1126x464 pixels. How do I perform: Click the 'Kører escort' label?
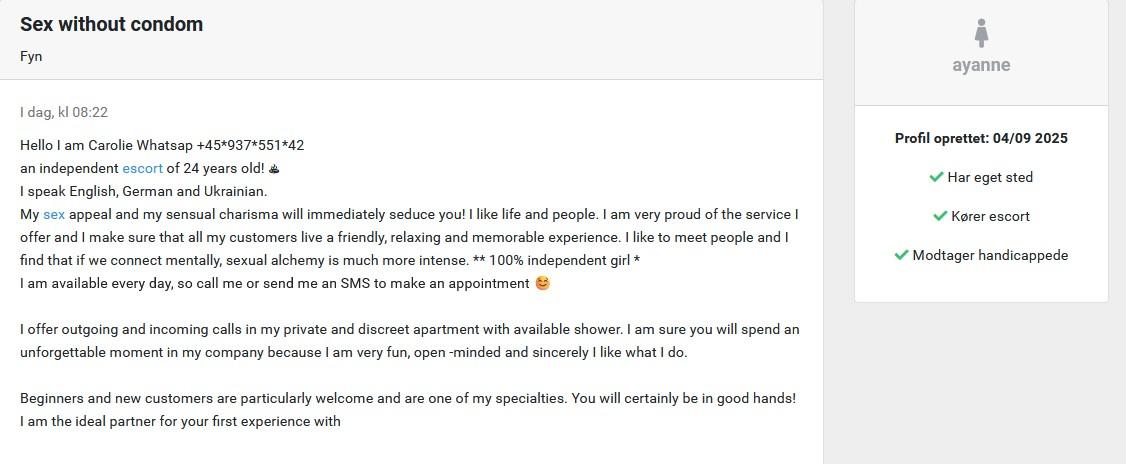coord(989,216)
